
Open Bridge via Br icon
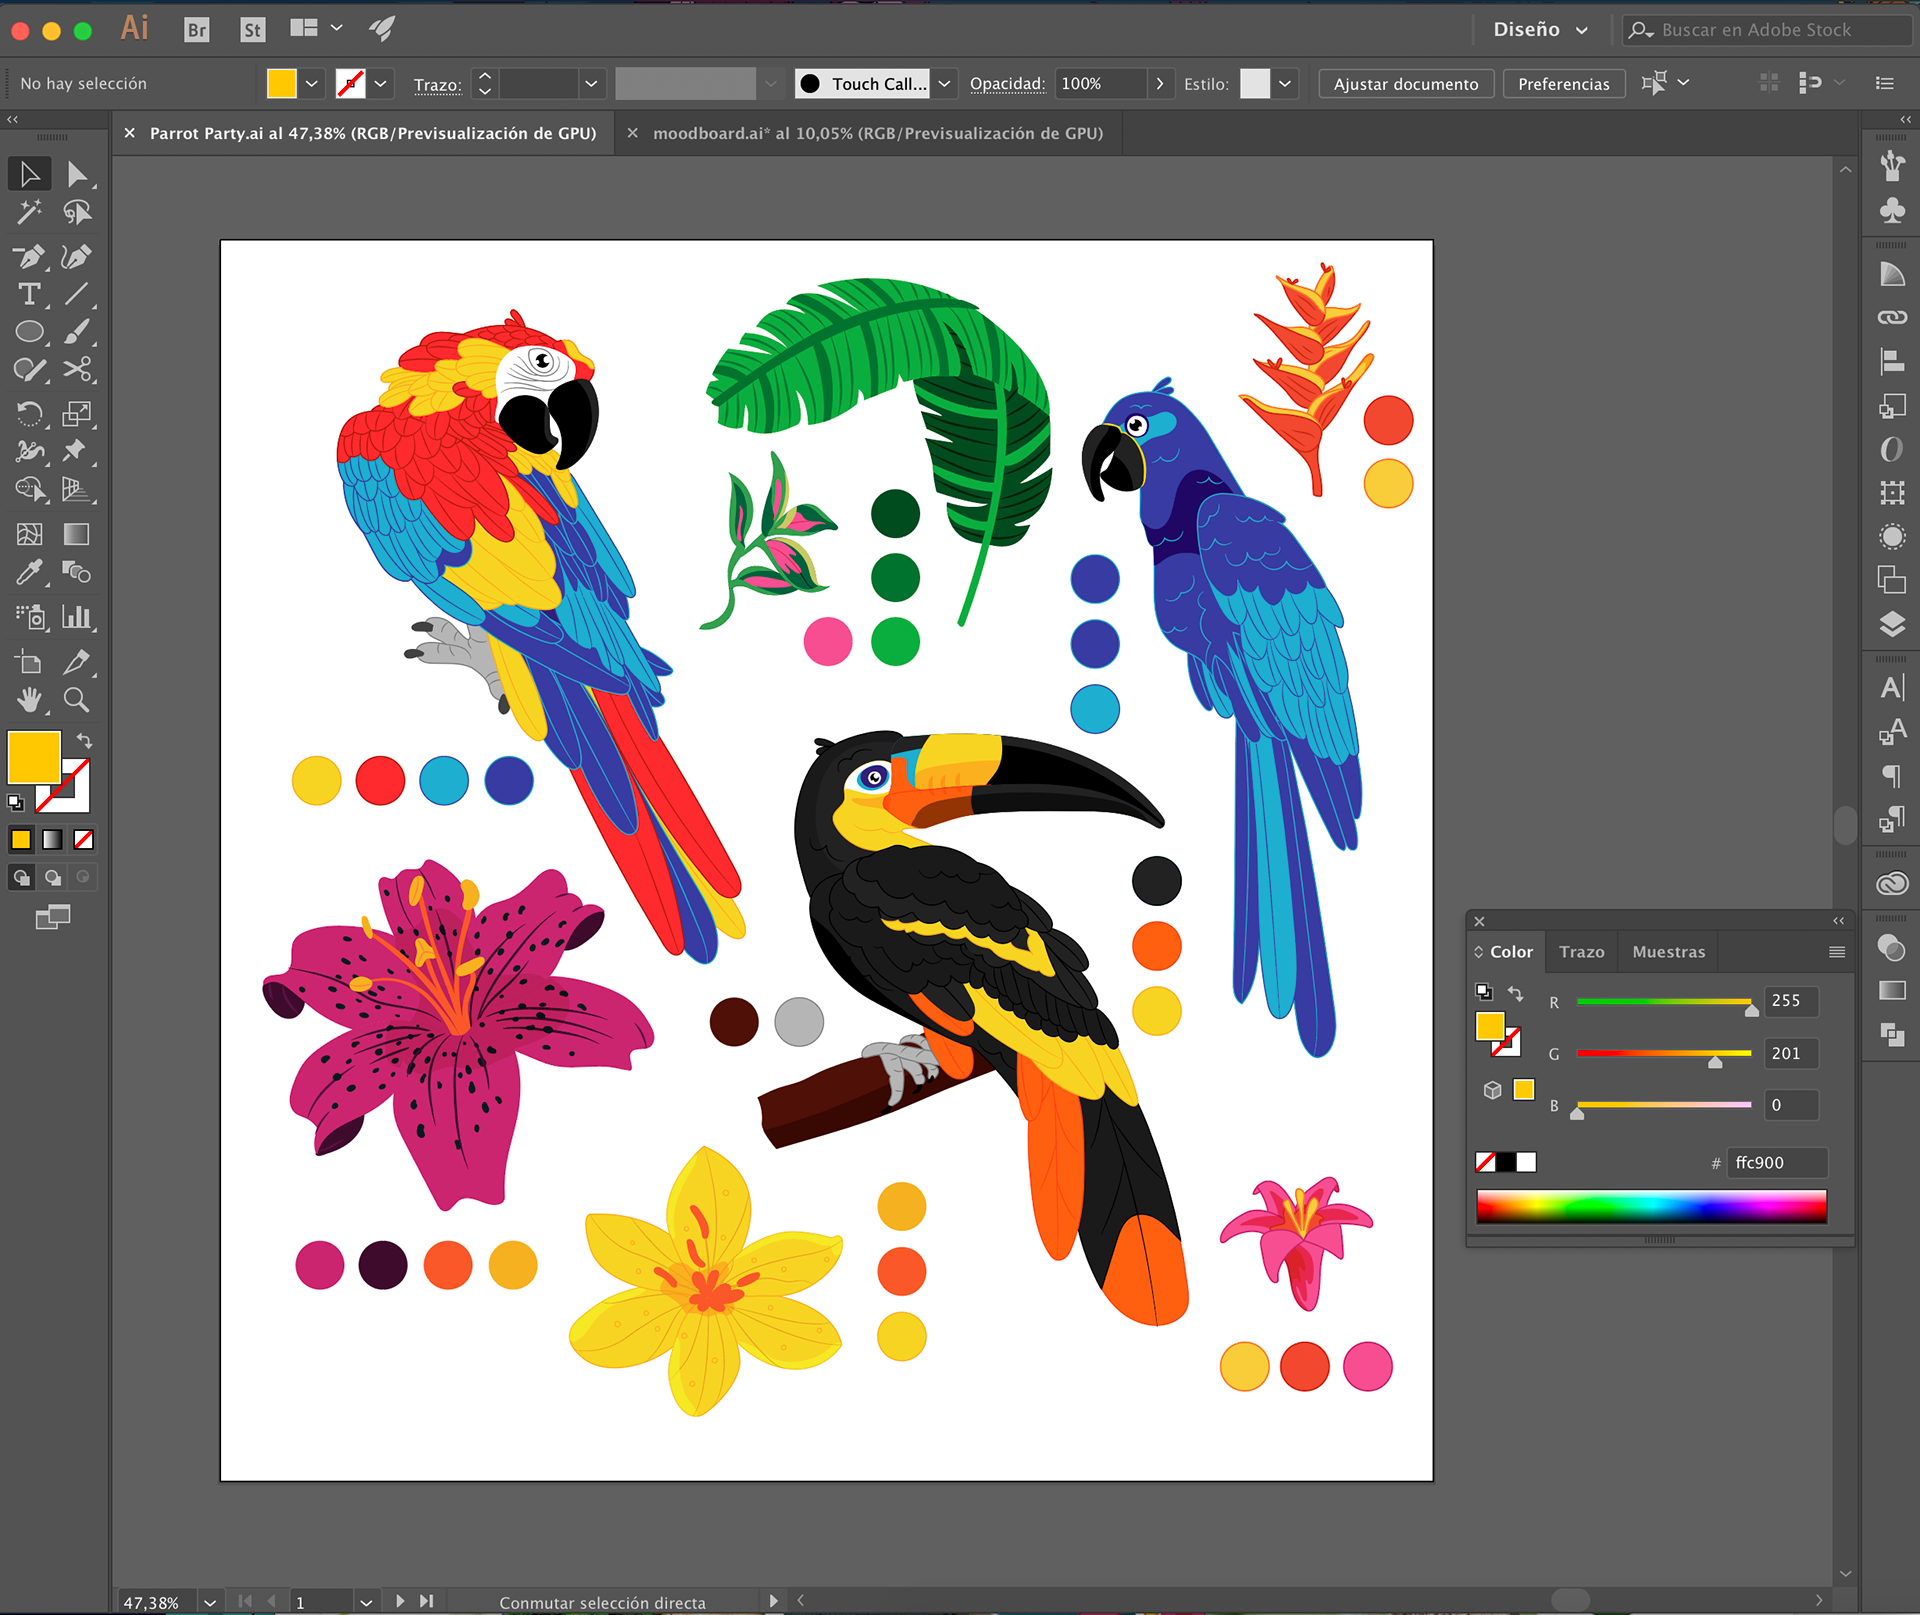coord(197,30)
